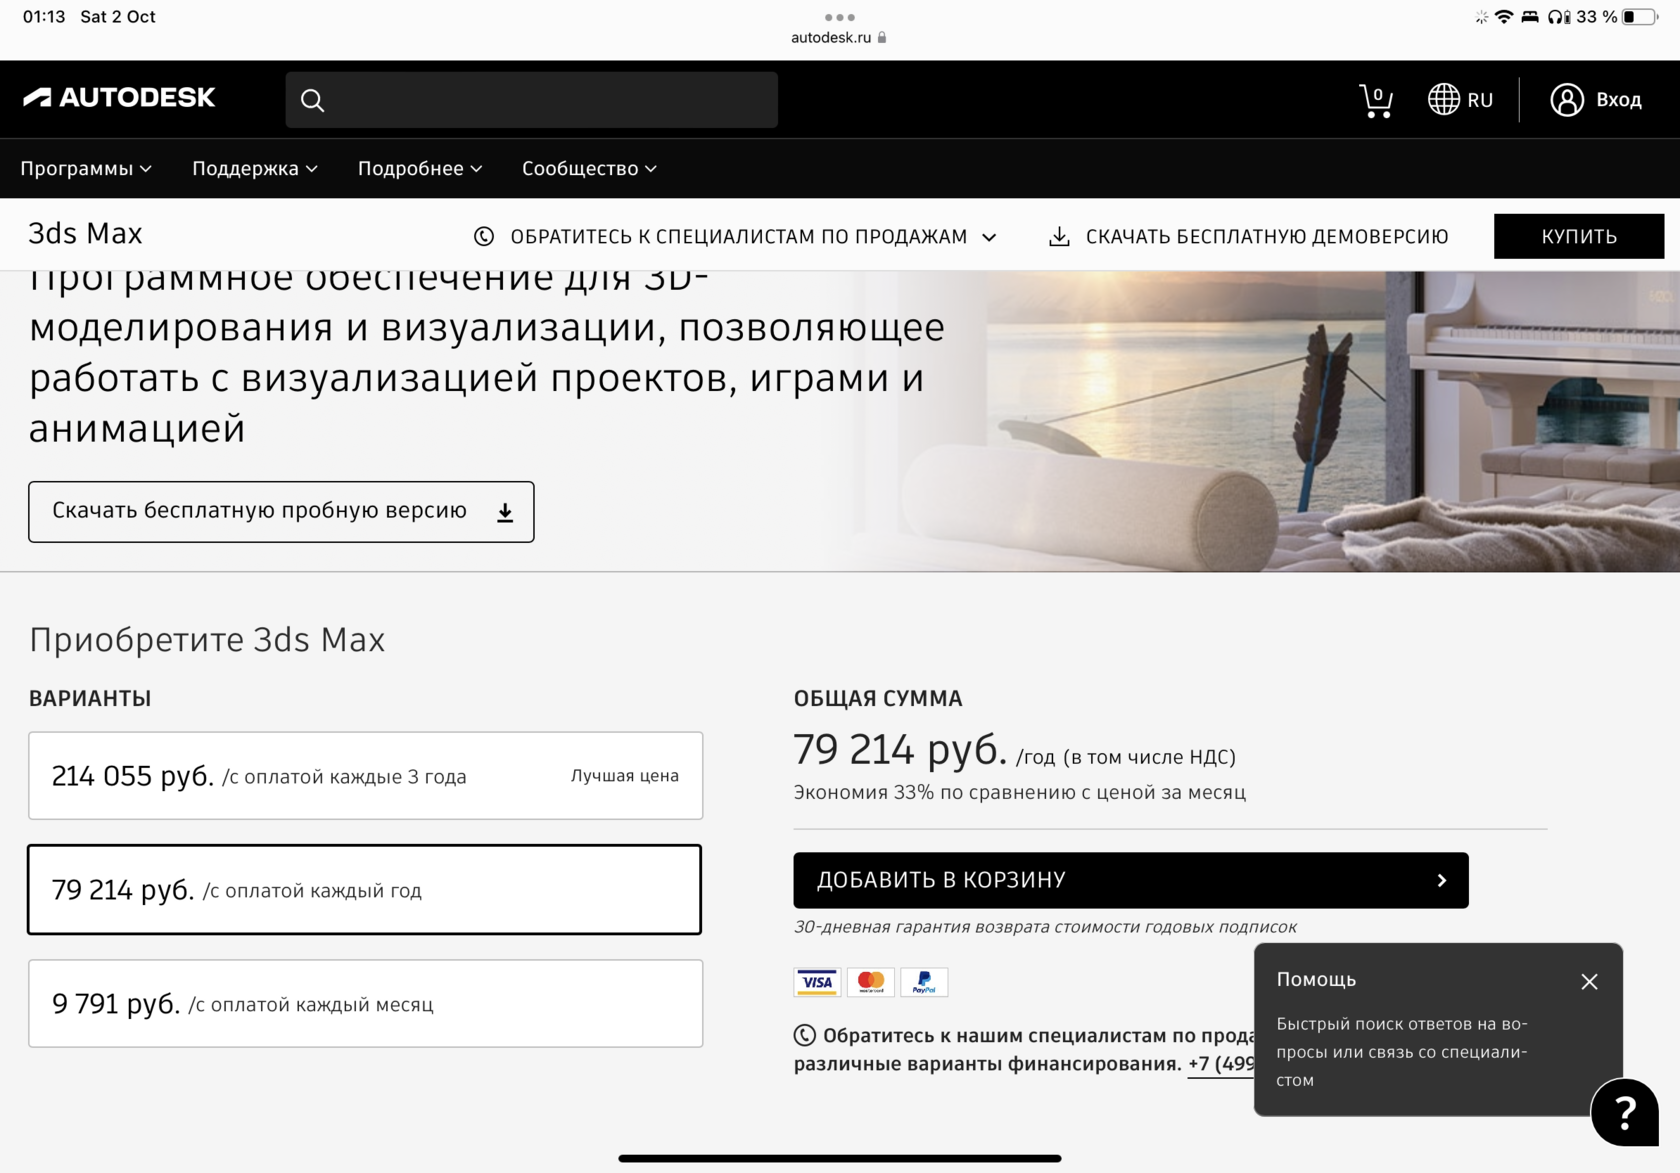Tap the autodesk.ru address bar
The height and width of the screenshot is (1173, 1680).
[839, 38]
